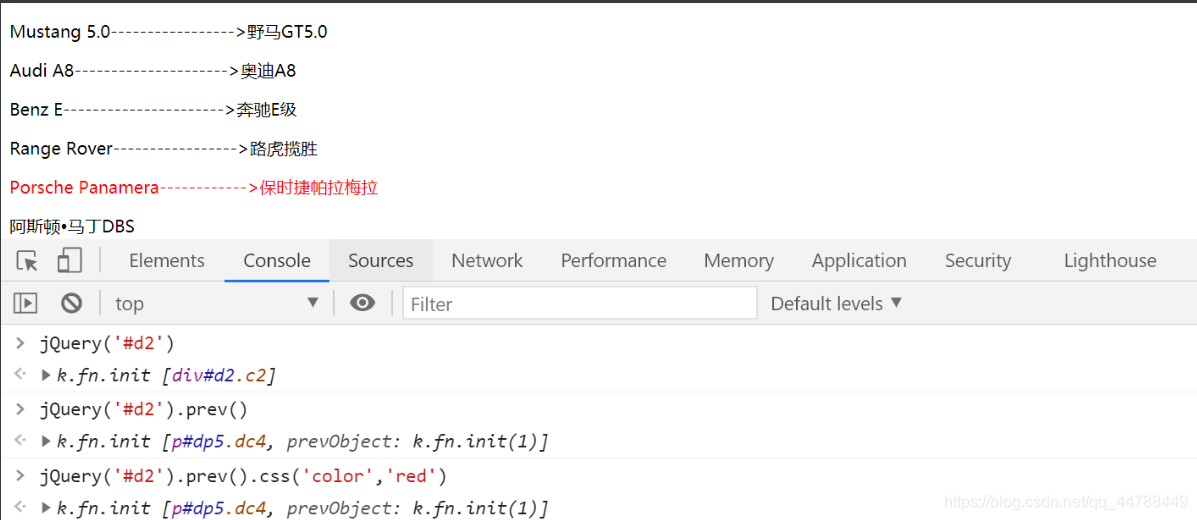Activate the inspect element picker icon
Screen dimensions: 1197x520
[x=27, y=261]
